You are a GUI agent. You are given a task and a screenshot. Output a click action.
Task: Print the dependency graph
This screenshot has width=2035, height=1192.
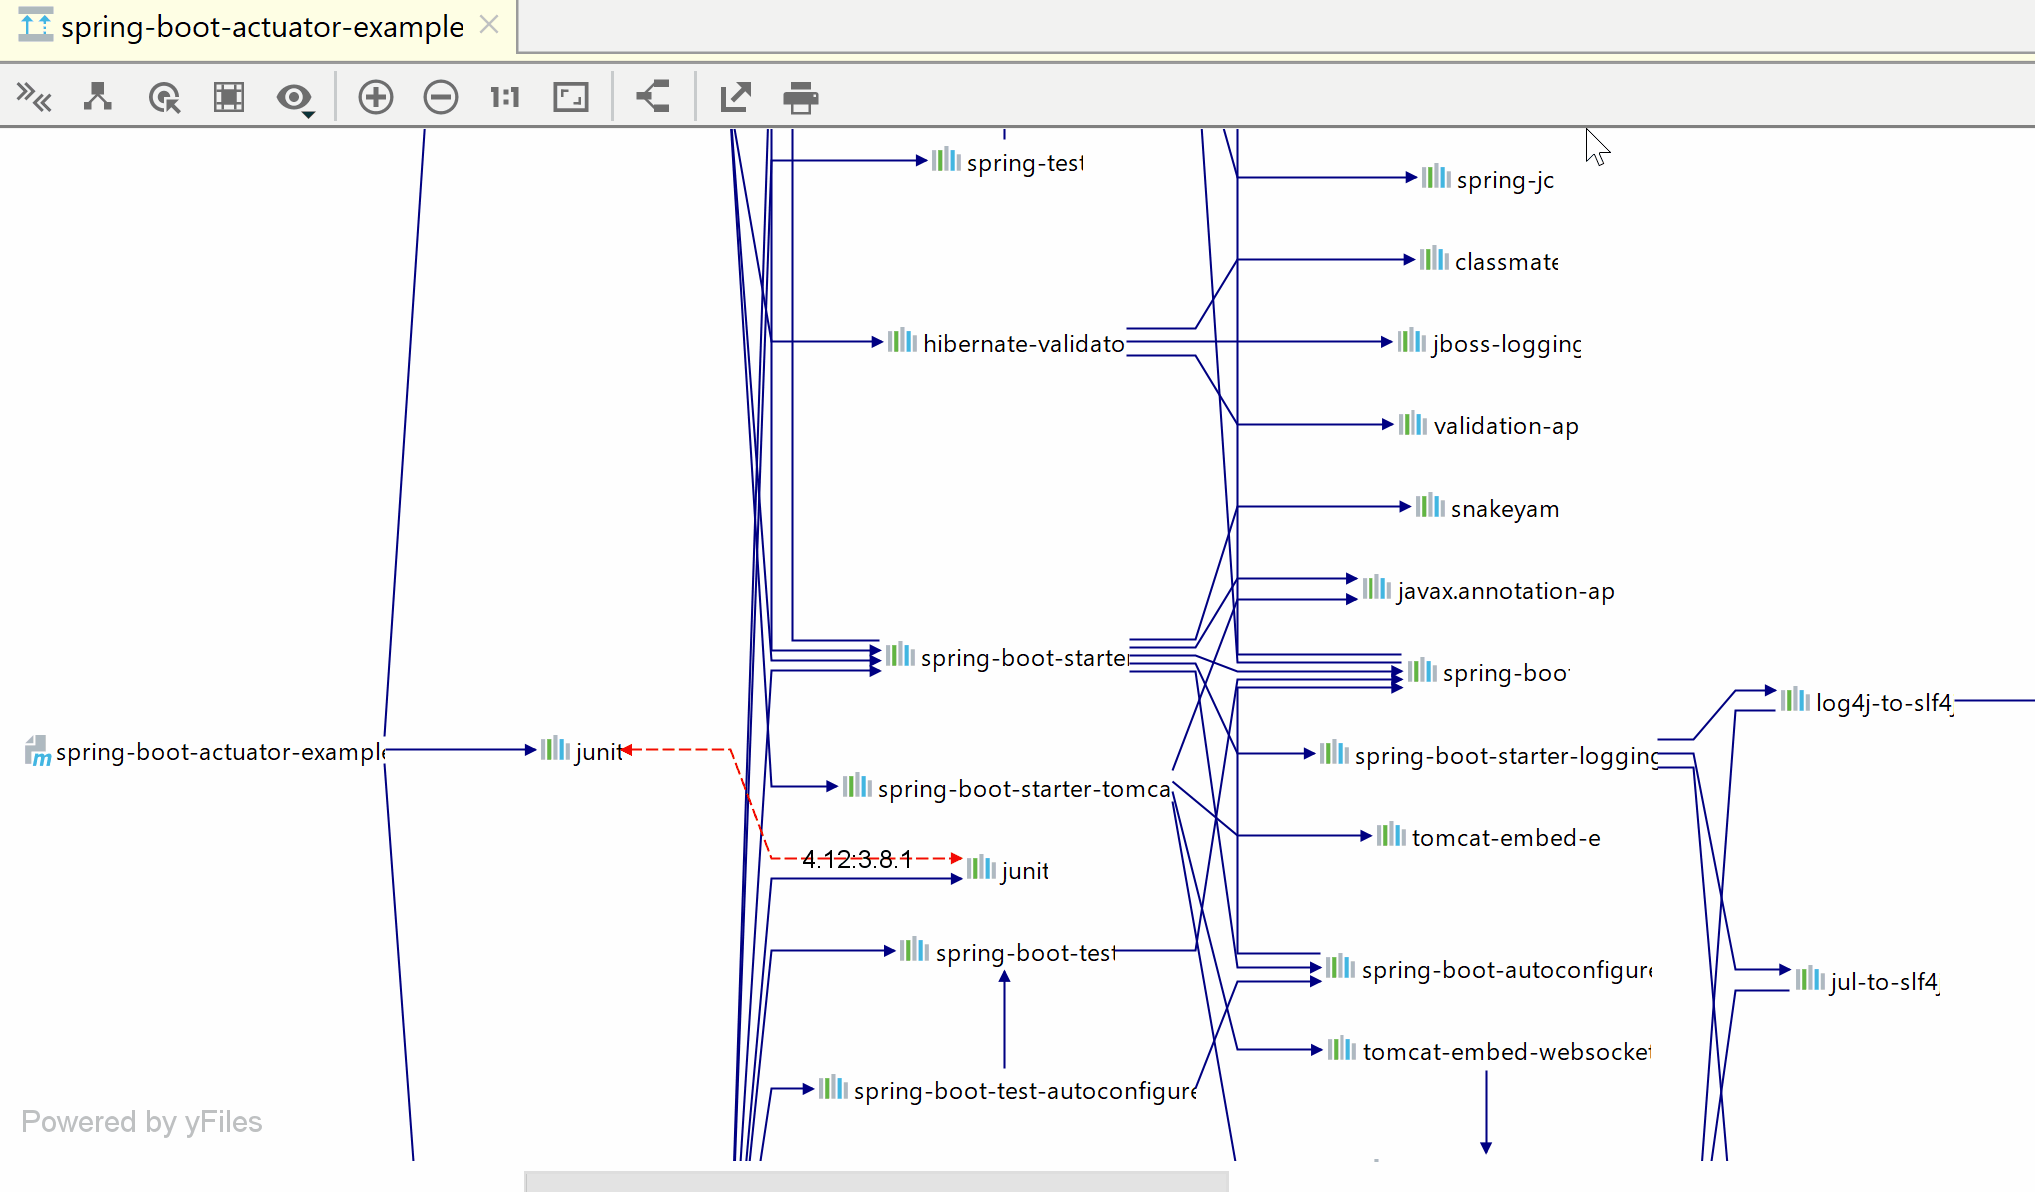[800, 97]
